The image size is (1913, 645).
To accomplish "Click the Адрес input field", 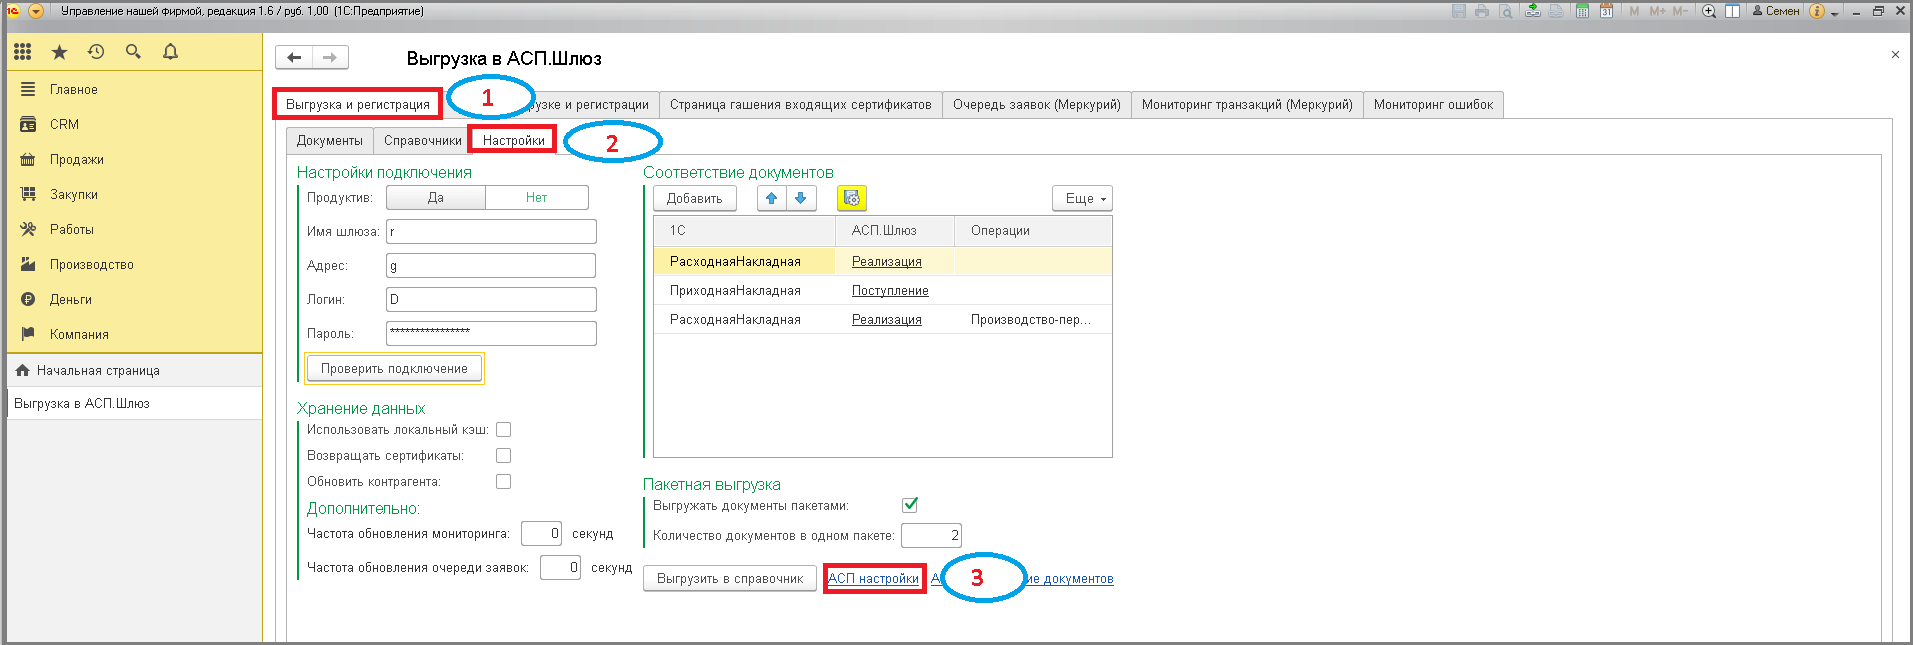I will (x=491, y=265).
